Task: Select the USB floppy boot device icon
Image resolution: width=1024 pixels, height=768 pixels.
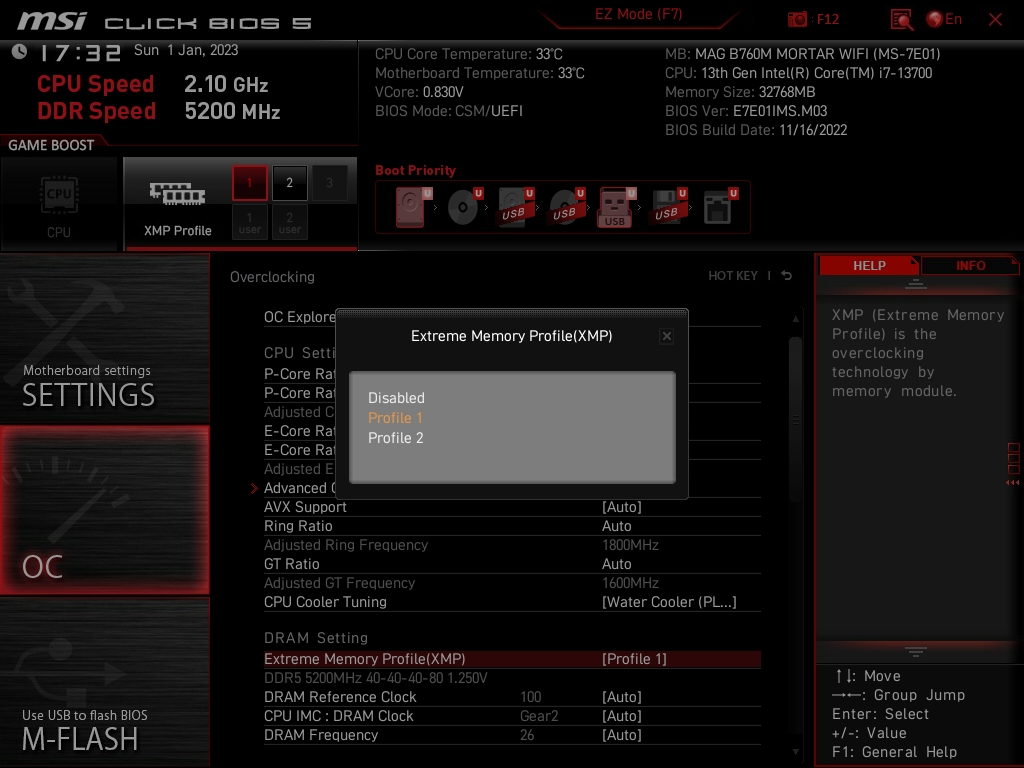Action: 668,206
